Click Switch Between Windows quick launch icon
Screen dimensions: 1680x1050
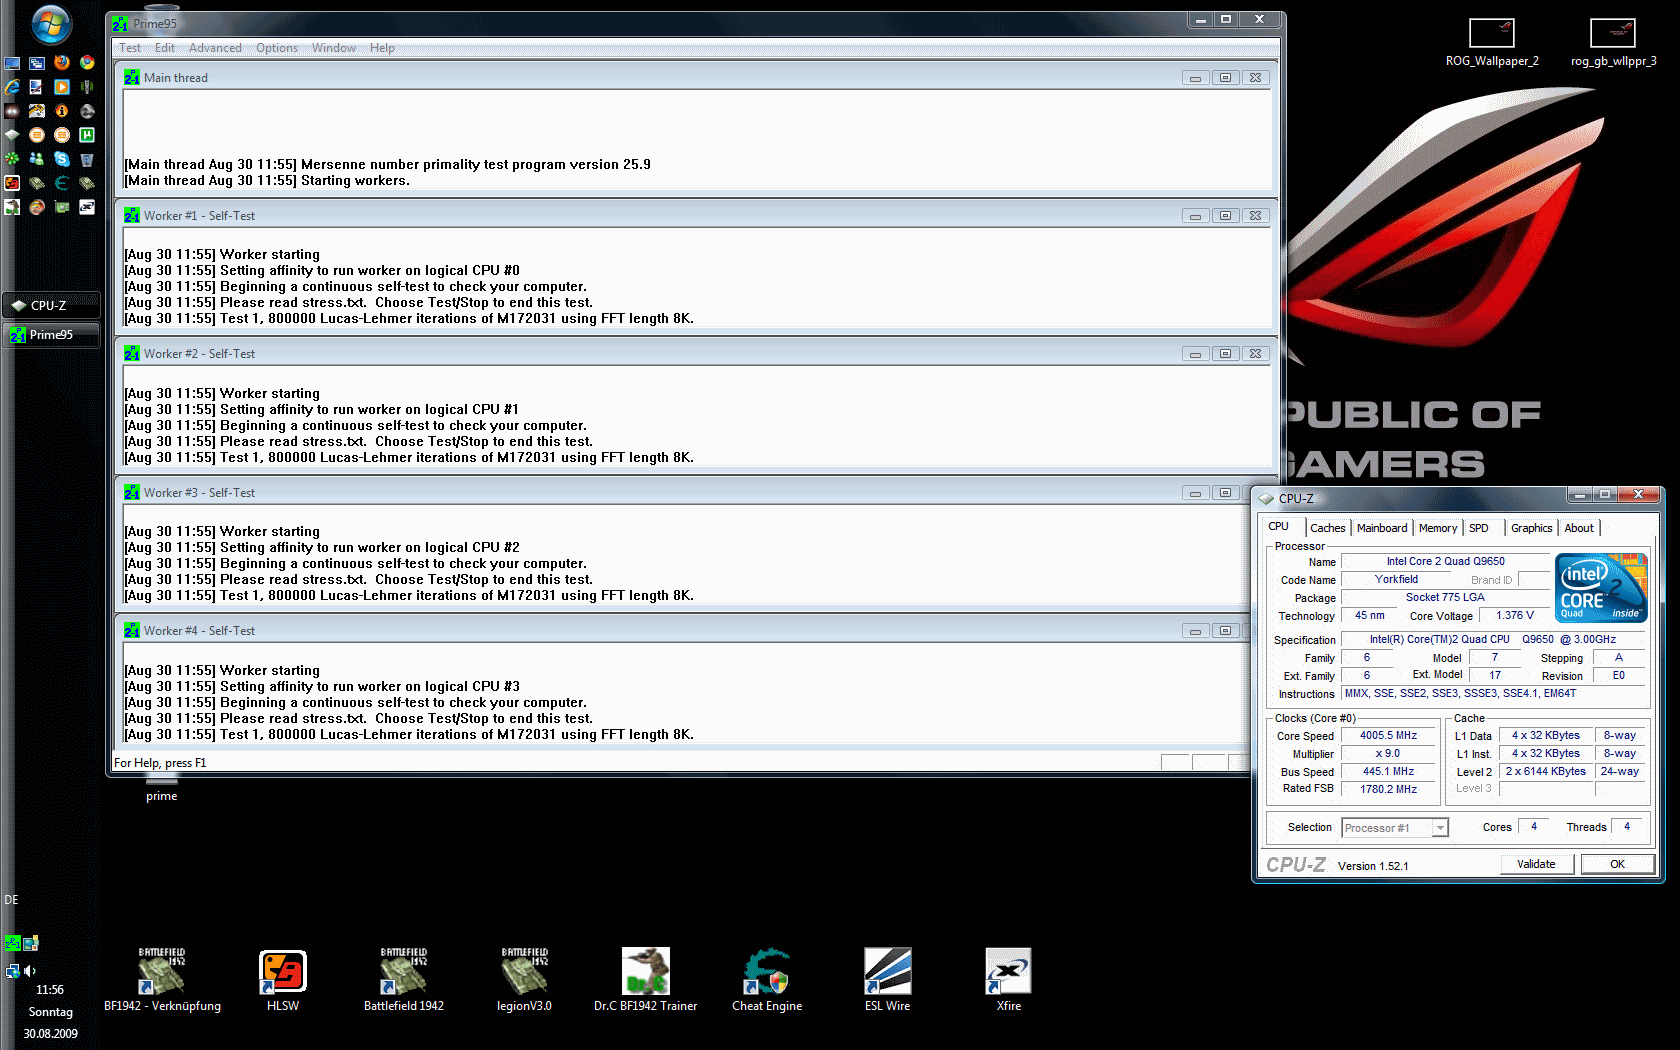tap(37, 62)
